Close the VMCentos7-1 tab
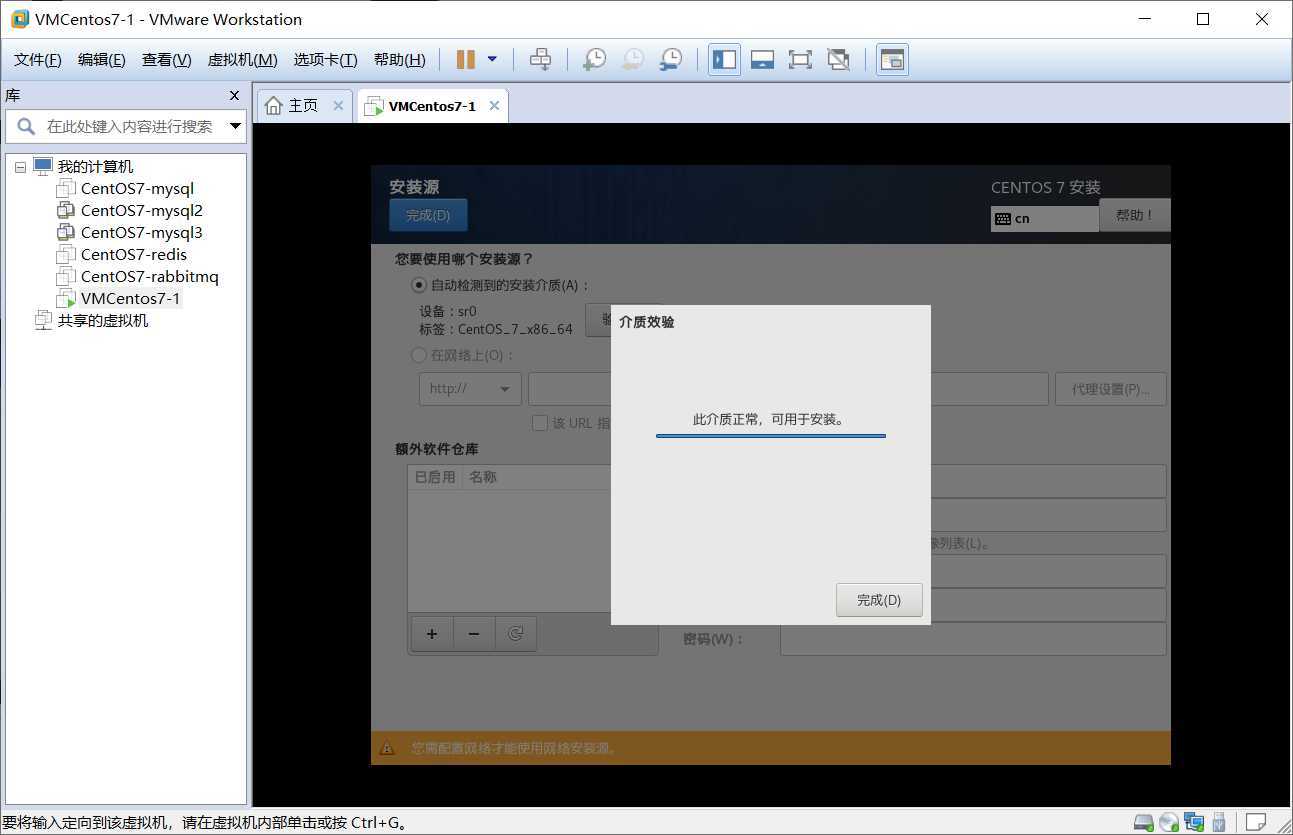The height and width of the screenshot is (835, 1293). click(x=494, y=105)
